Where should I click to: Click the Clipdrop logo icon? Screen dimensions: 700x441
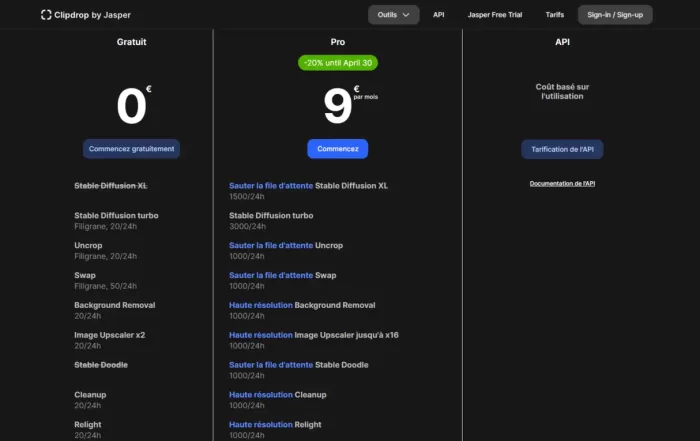(x=46, y=15)
